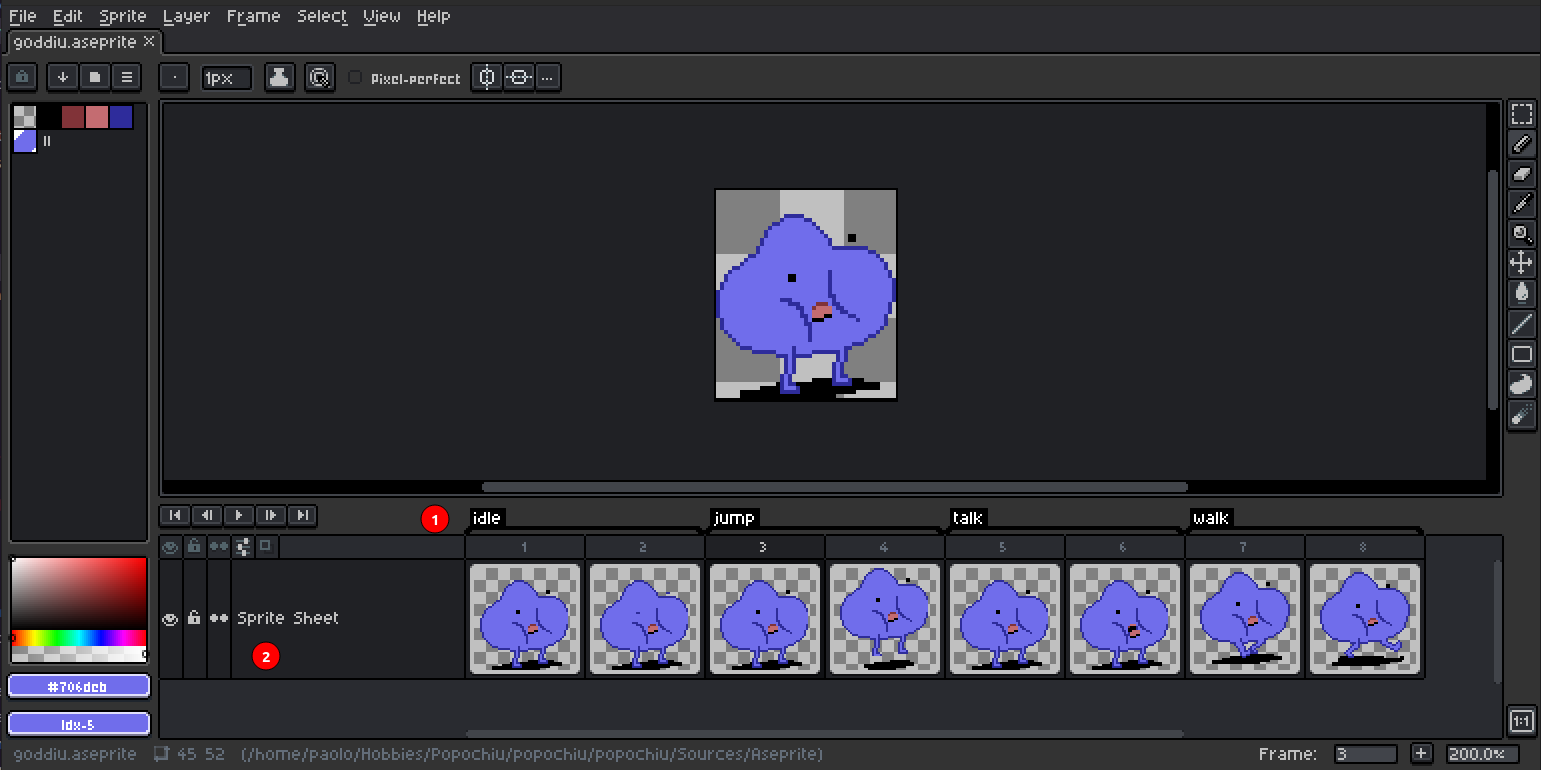Select the Eraser tool
The width and height of the screenshot is (1541, 770).
tap(1521, 174)
